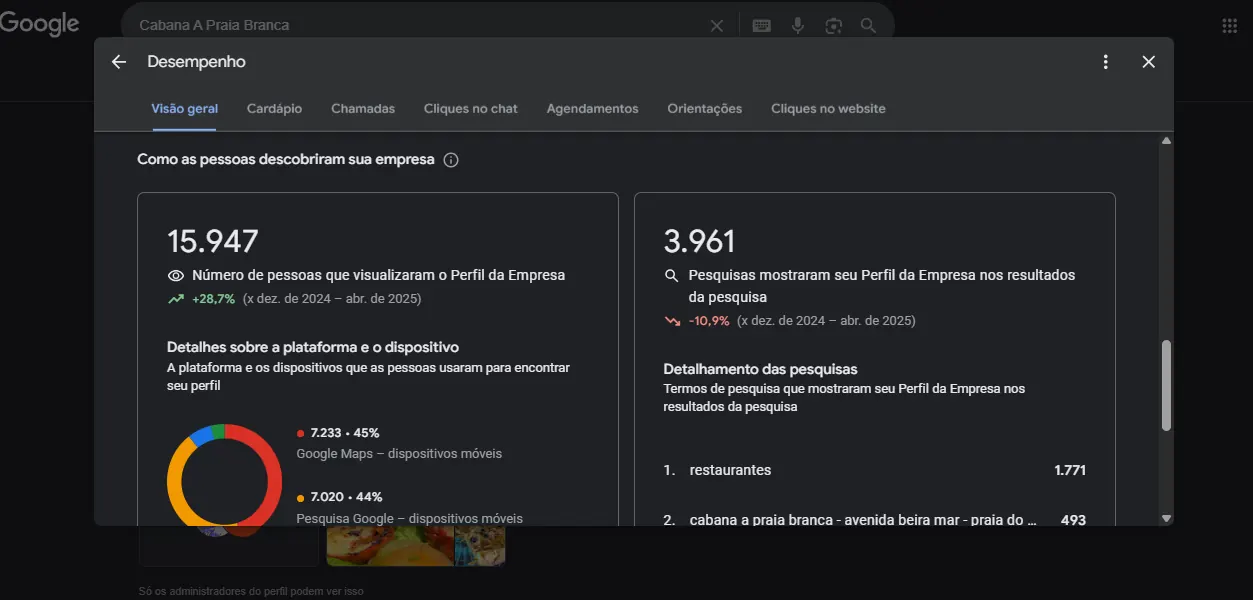
Task: Click 'Google Maps – dispositivos móveis' label
Action: click(x=399, y=454)
